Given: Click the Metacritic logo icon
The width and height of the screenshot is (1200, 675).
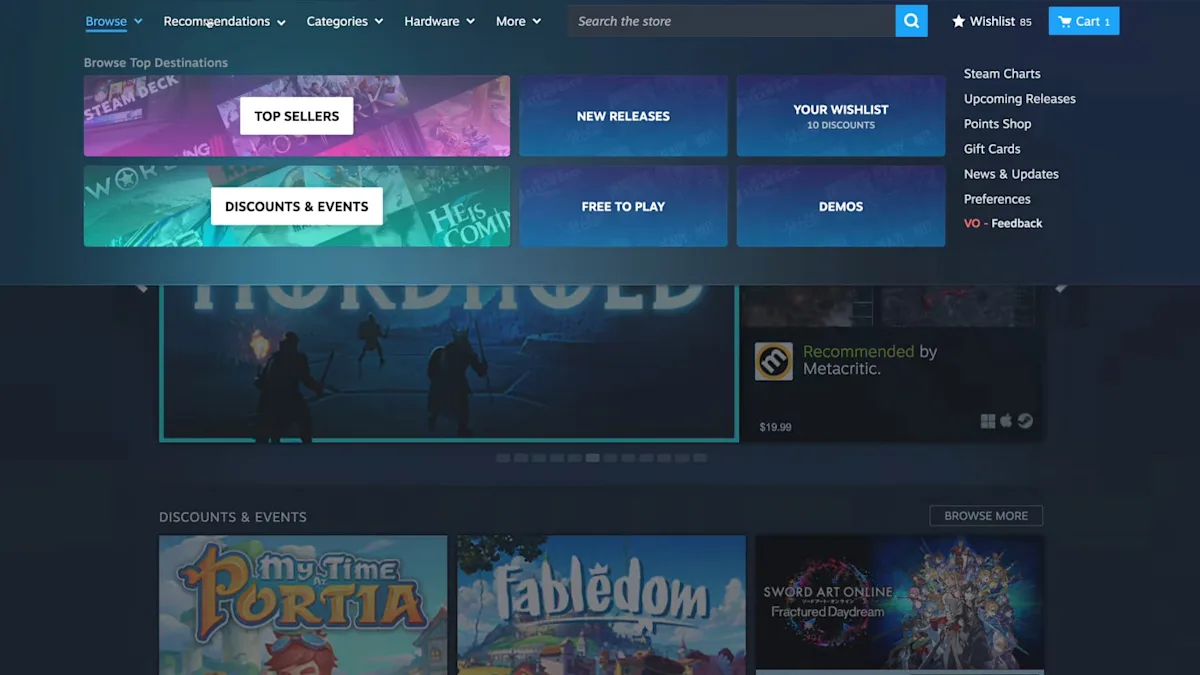Looking at the screenshot, I should [773, 361].
